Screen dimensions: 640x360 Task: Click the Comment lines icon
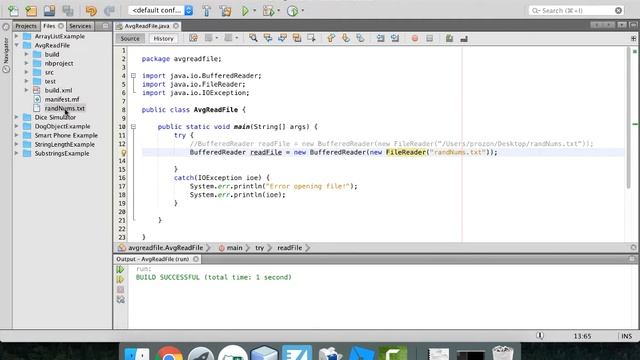pos(449,38)
